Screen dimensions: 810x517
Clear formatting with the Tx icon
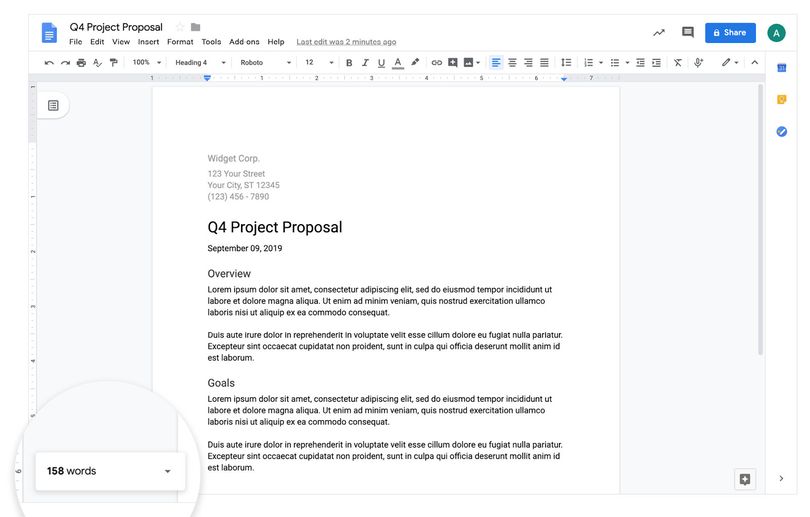pos(677,62)
